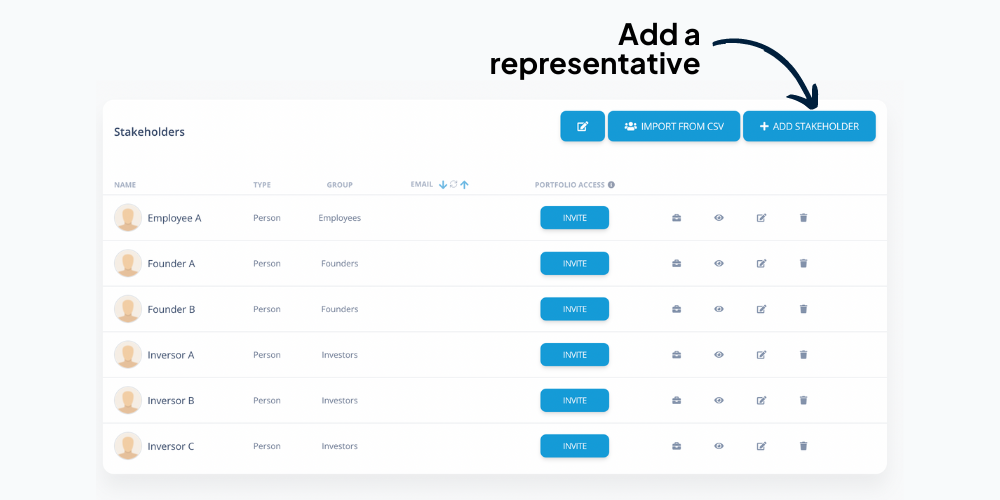This screenshot has width=1000, height=500.
Task: Delete Employee A with the trash icon
Action: click(803, 218)
